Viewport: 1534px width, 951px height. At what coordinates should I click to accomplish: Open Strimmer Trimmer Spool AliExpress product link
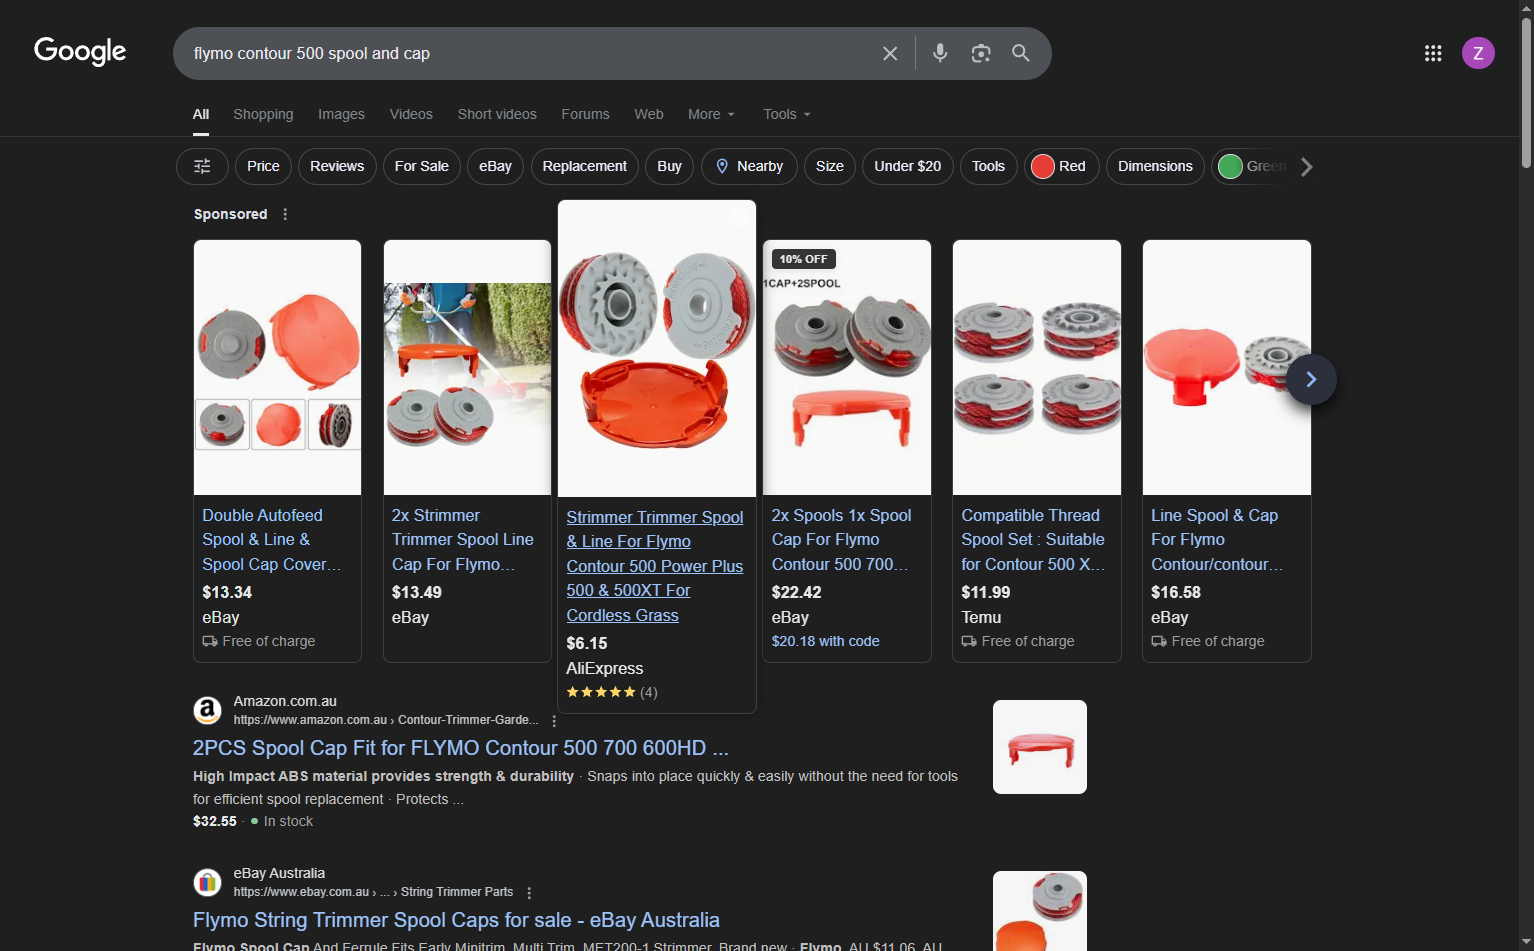pyautogui.click(x=655, y=566)
